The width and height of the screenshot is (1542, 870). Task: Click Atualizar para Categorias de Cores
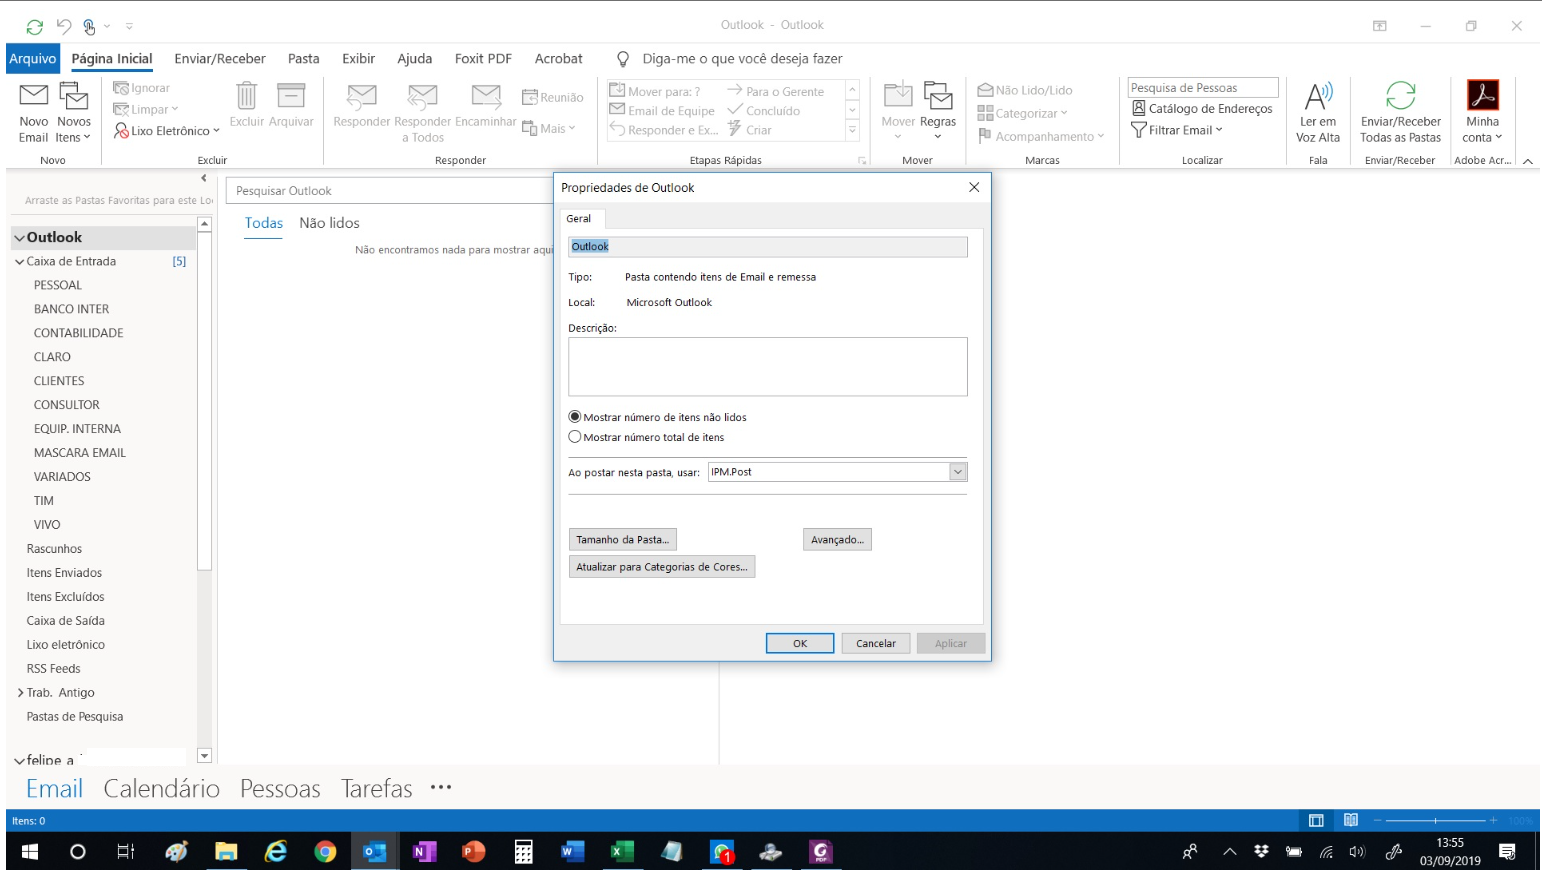662,566
